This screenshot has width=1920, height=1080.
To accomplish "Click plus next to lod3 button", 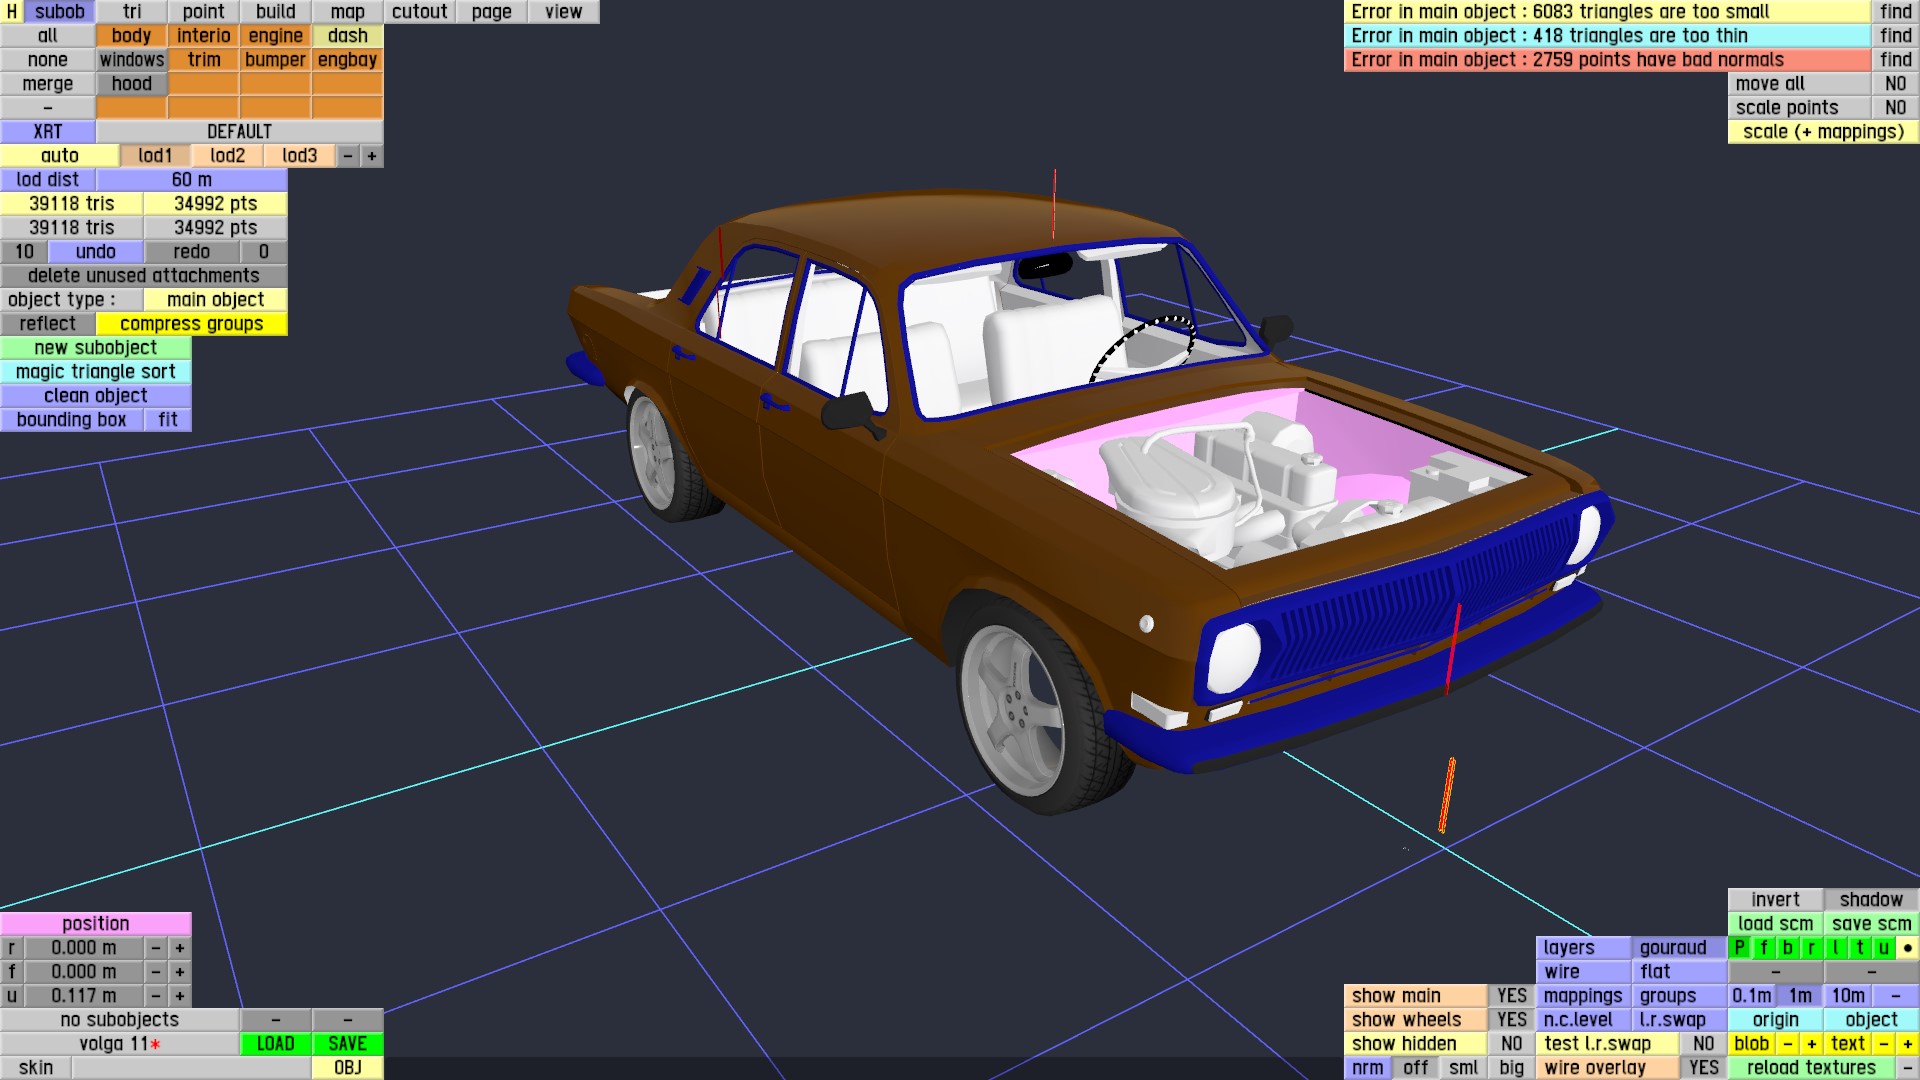I will click(x=372, y=155).
